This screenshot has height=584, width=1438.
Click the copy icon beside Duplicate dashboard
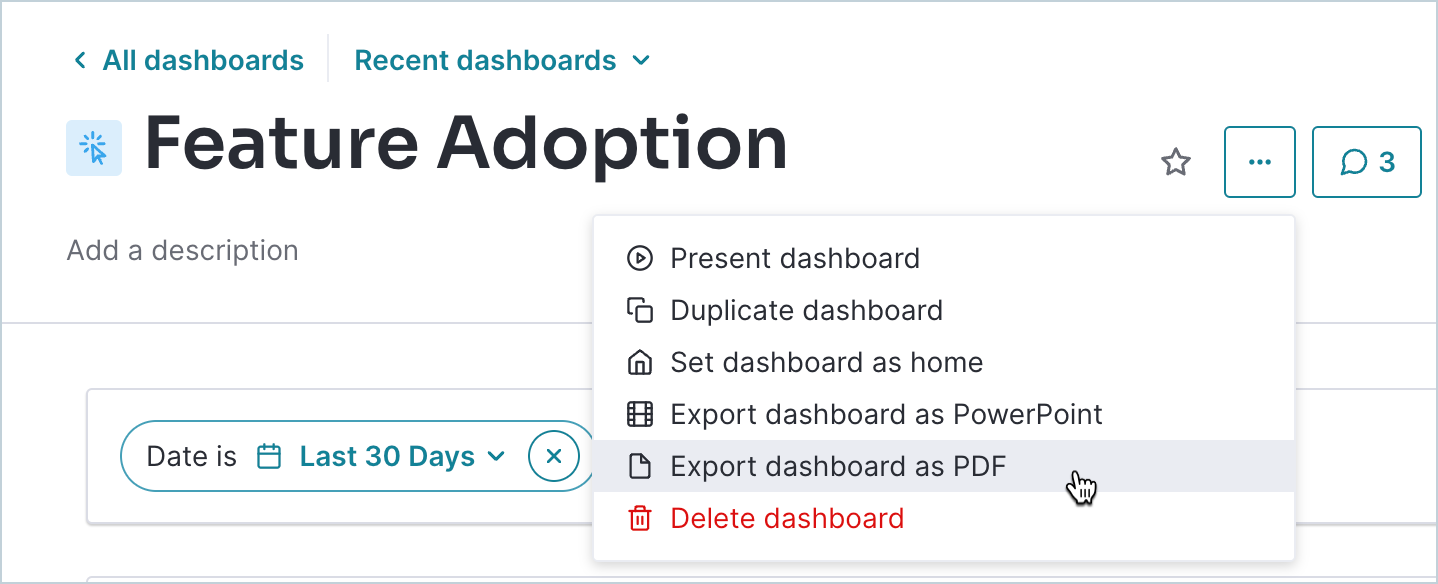pos(639,310)
